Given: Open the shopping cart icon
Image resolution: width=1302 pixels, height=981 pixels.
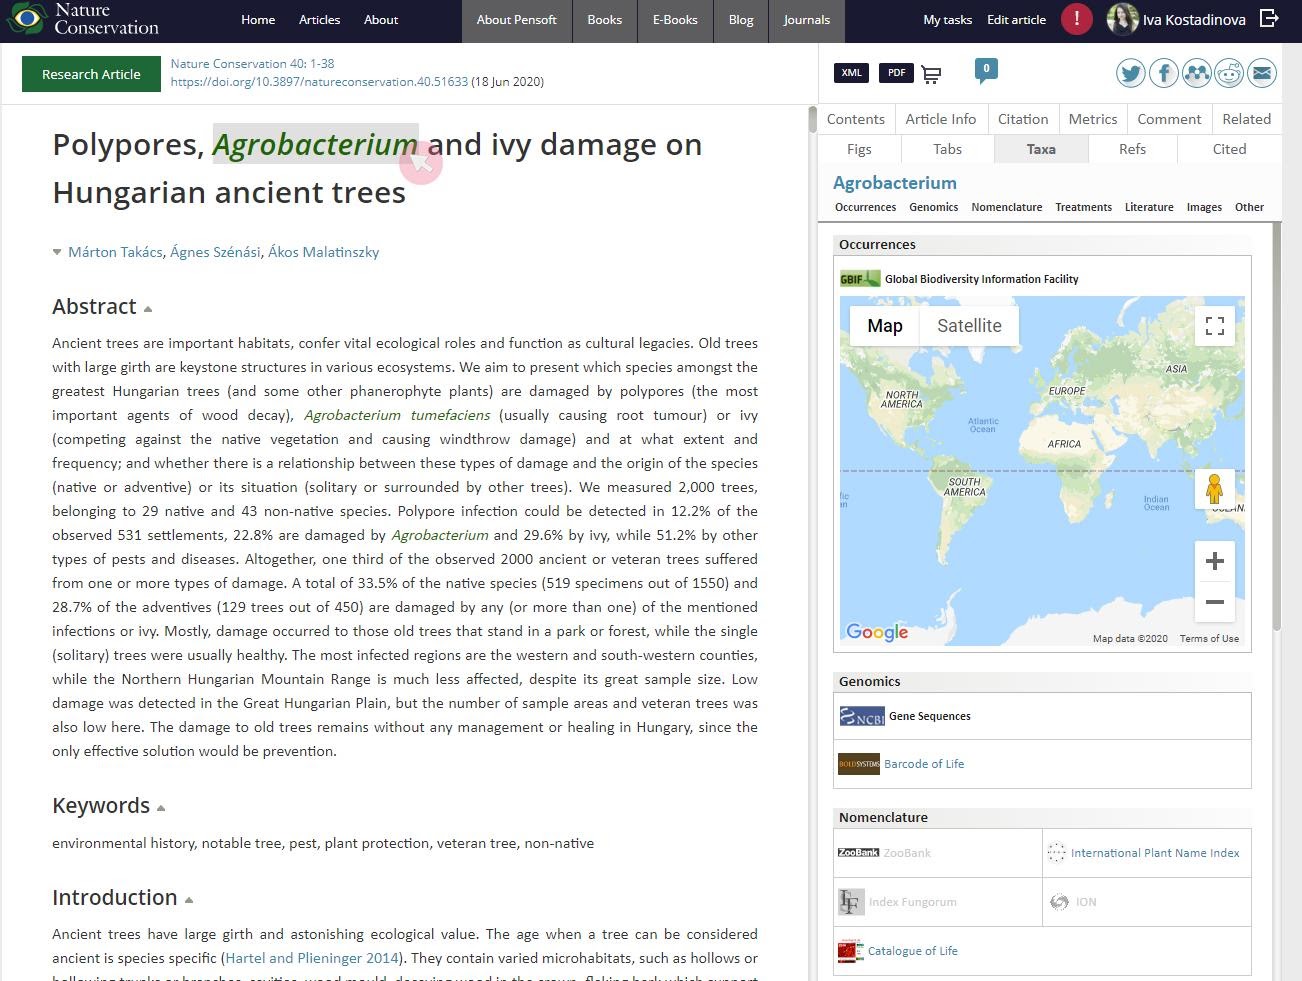Looking at the screenshot, I should [931, 74].
